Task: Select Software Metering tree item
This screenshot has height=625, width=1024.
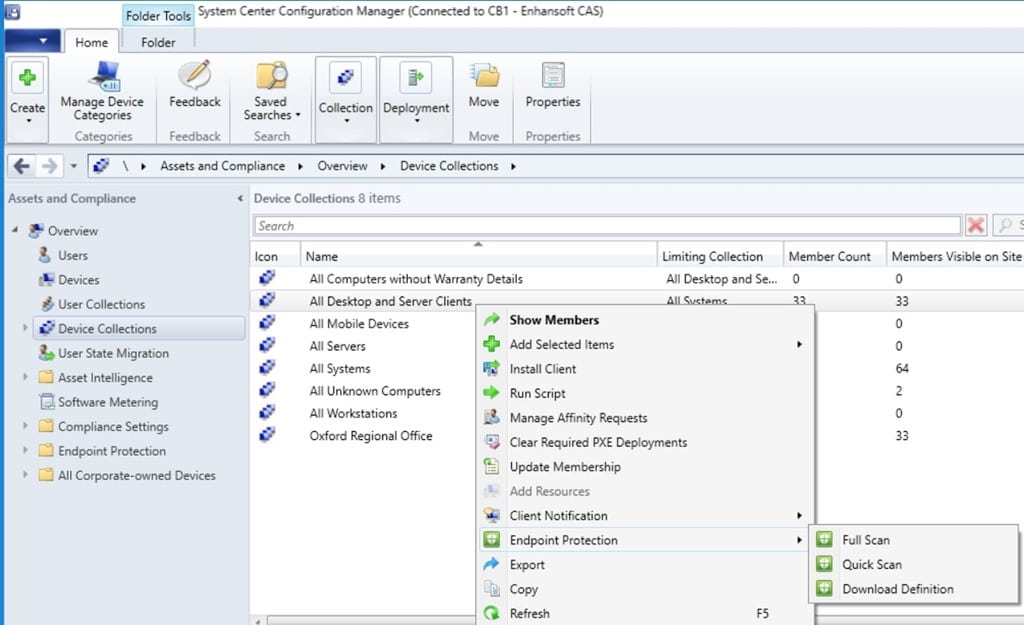Action: (108, 402)
